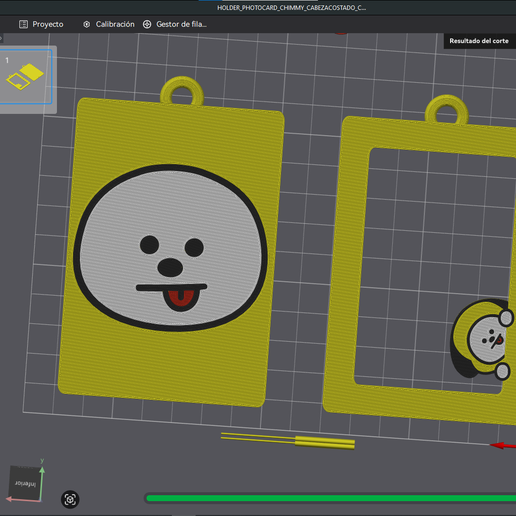Click the yellow purge line on the bed

point(288,441)
